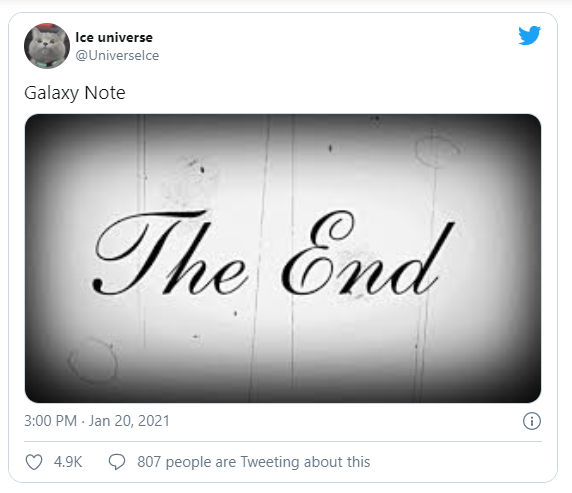
Task: Open the 3:00 PM timestamp link
Action: (x=50, y=421)
